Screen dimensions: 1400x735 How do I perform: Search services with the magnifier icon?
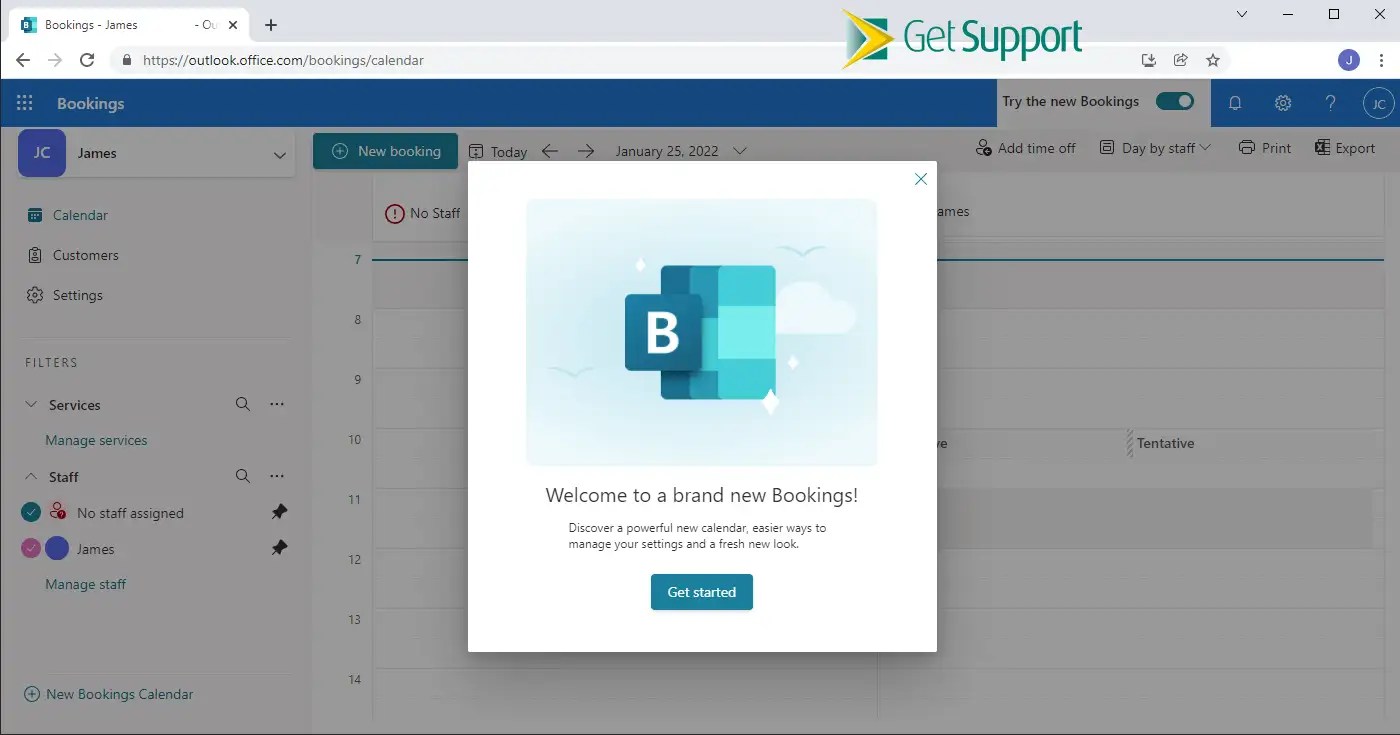(243, 404)
